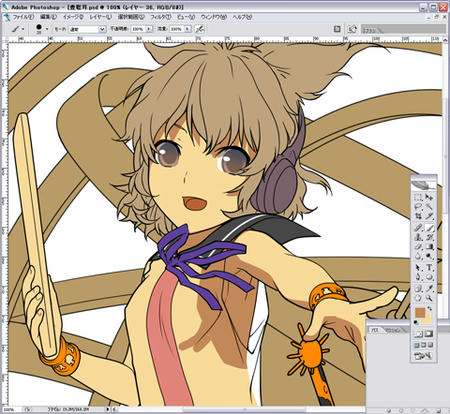The image size is (450, 414).
Task: Select the Clone Stamp tool
Action: [x=418, y=237]
